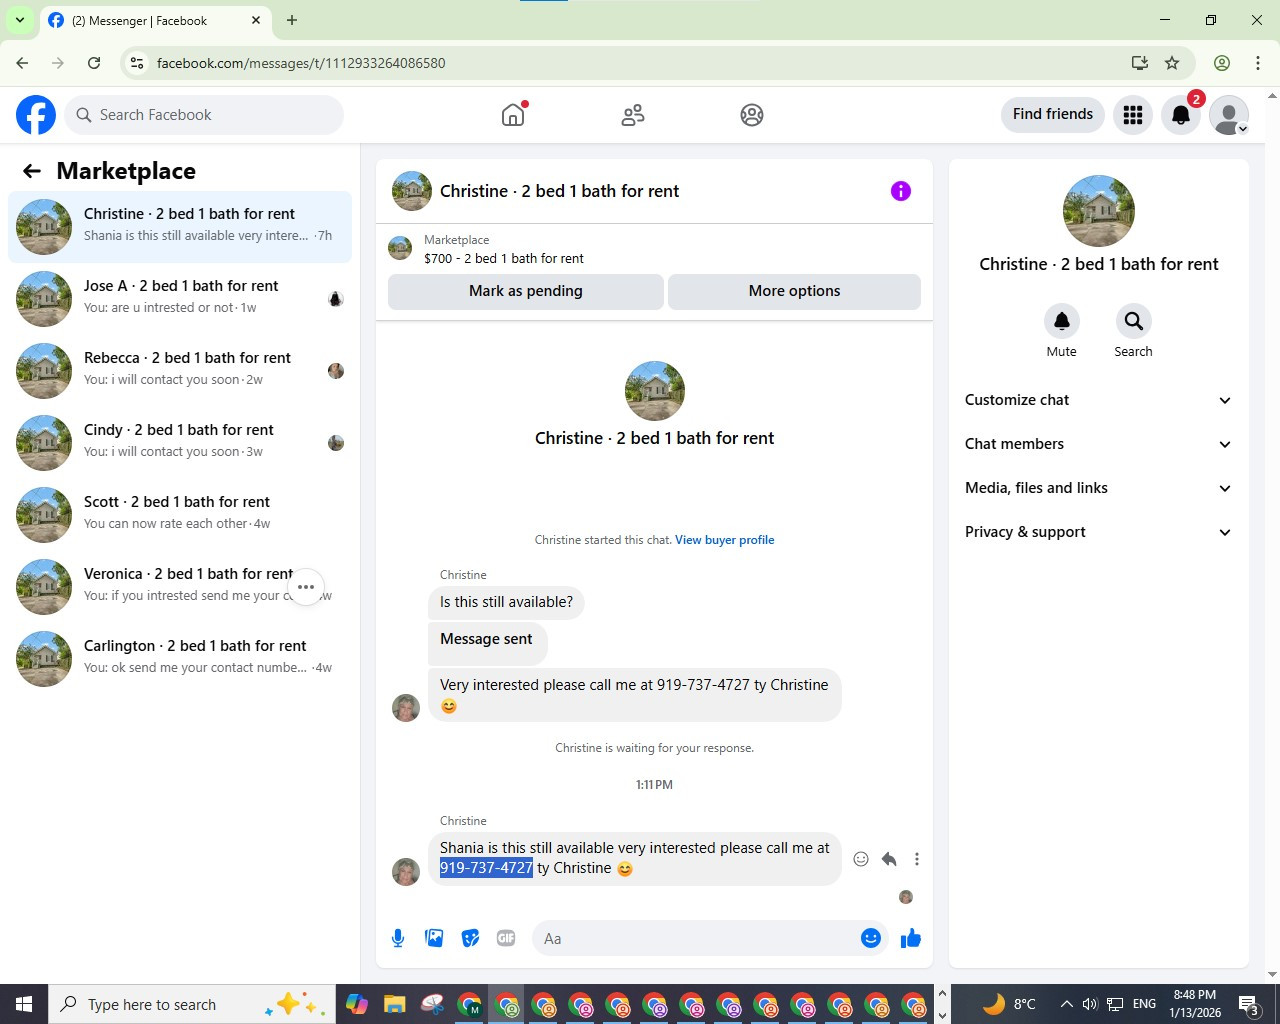Screen dimensions: 1280x1024
Task: Open the account profile avatar menu
Action: point(1229,115)
